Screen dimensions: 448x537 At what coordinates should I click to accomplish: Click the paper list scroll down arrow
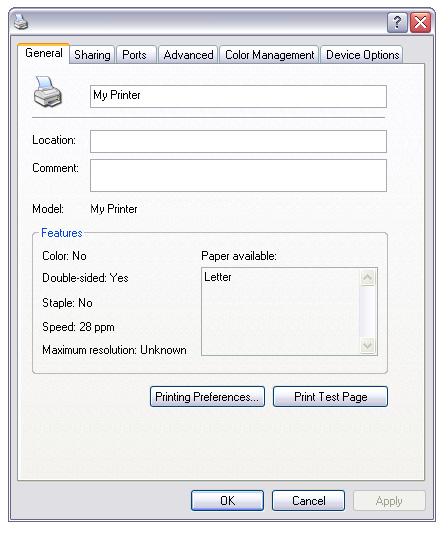click(368, 346)
